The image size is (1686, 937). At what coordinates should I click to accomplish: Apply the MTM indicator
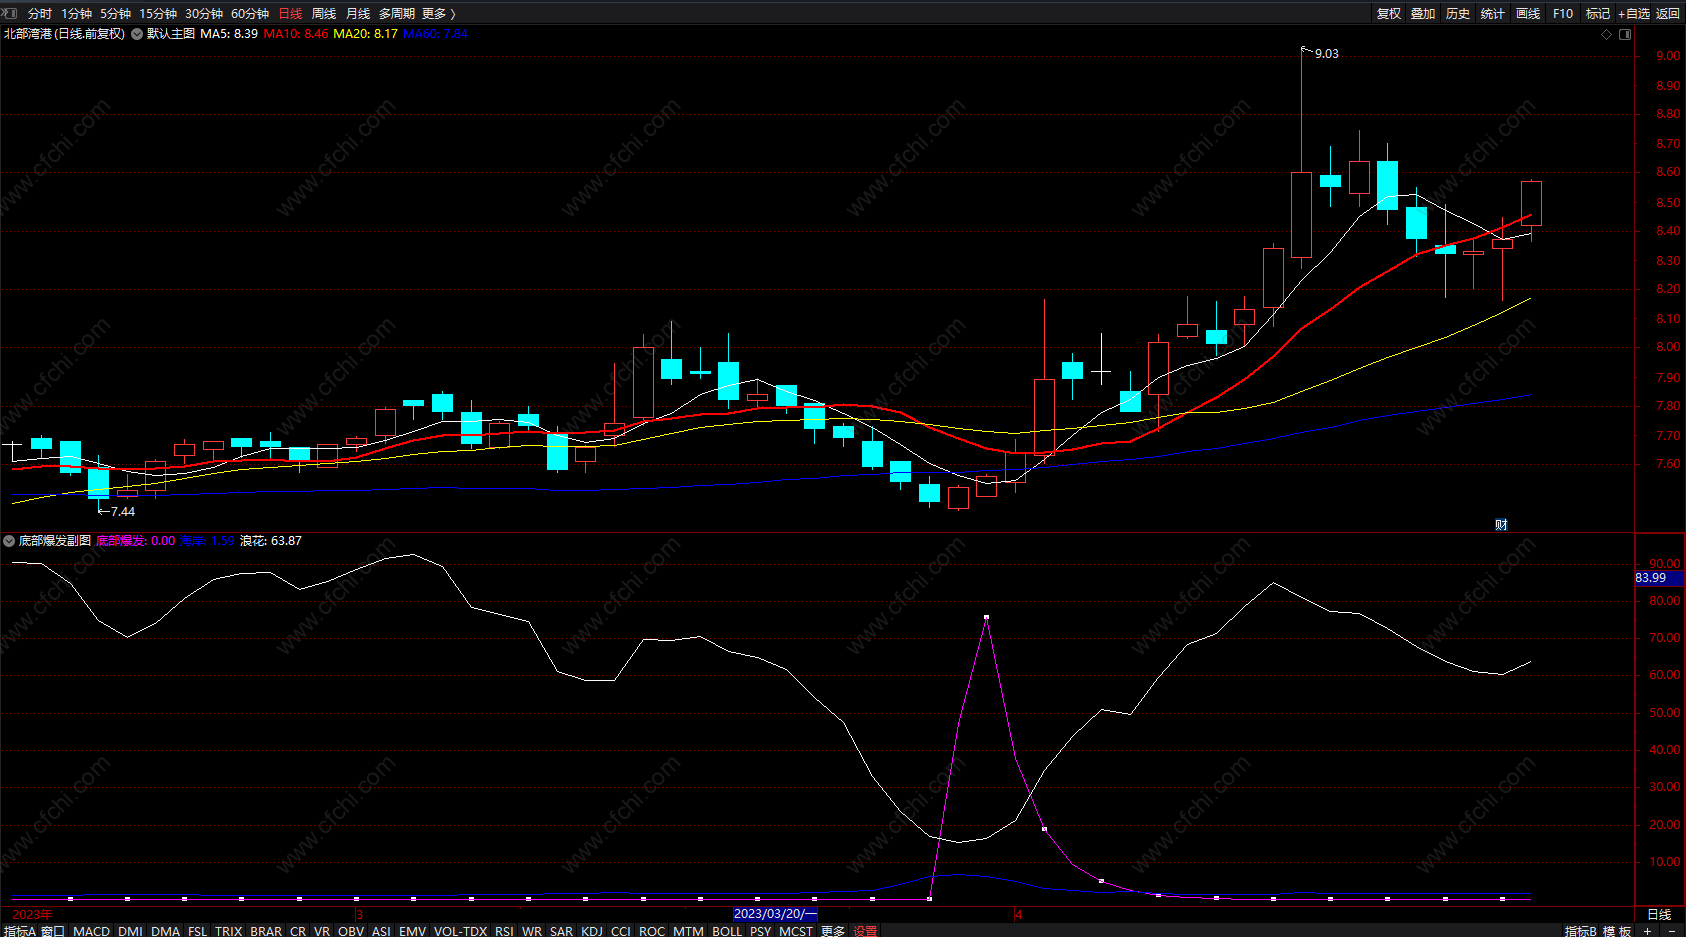pyautogui.click(x=688, y=931)
